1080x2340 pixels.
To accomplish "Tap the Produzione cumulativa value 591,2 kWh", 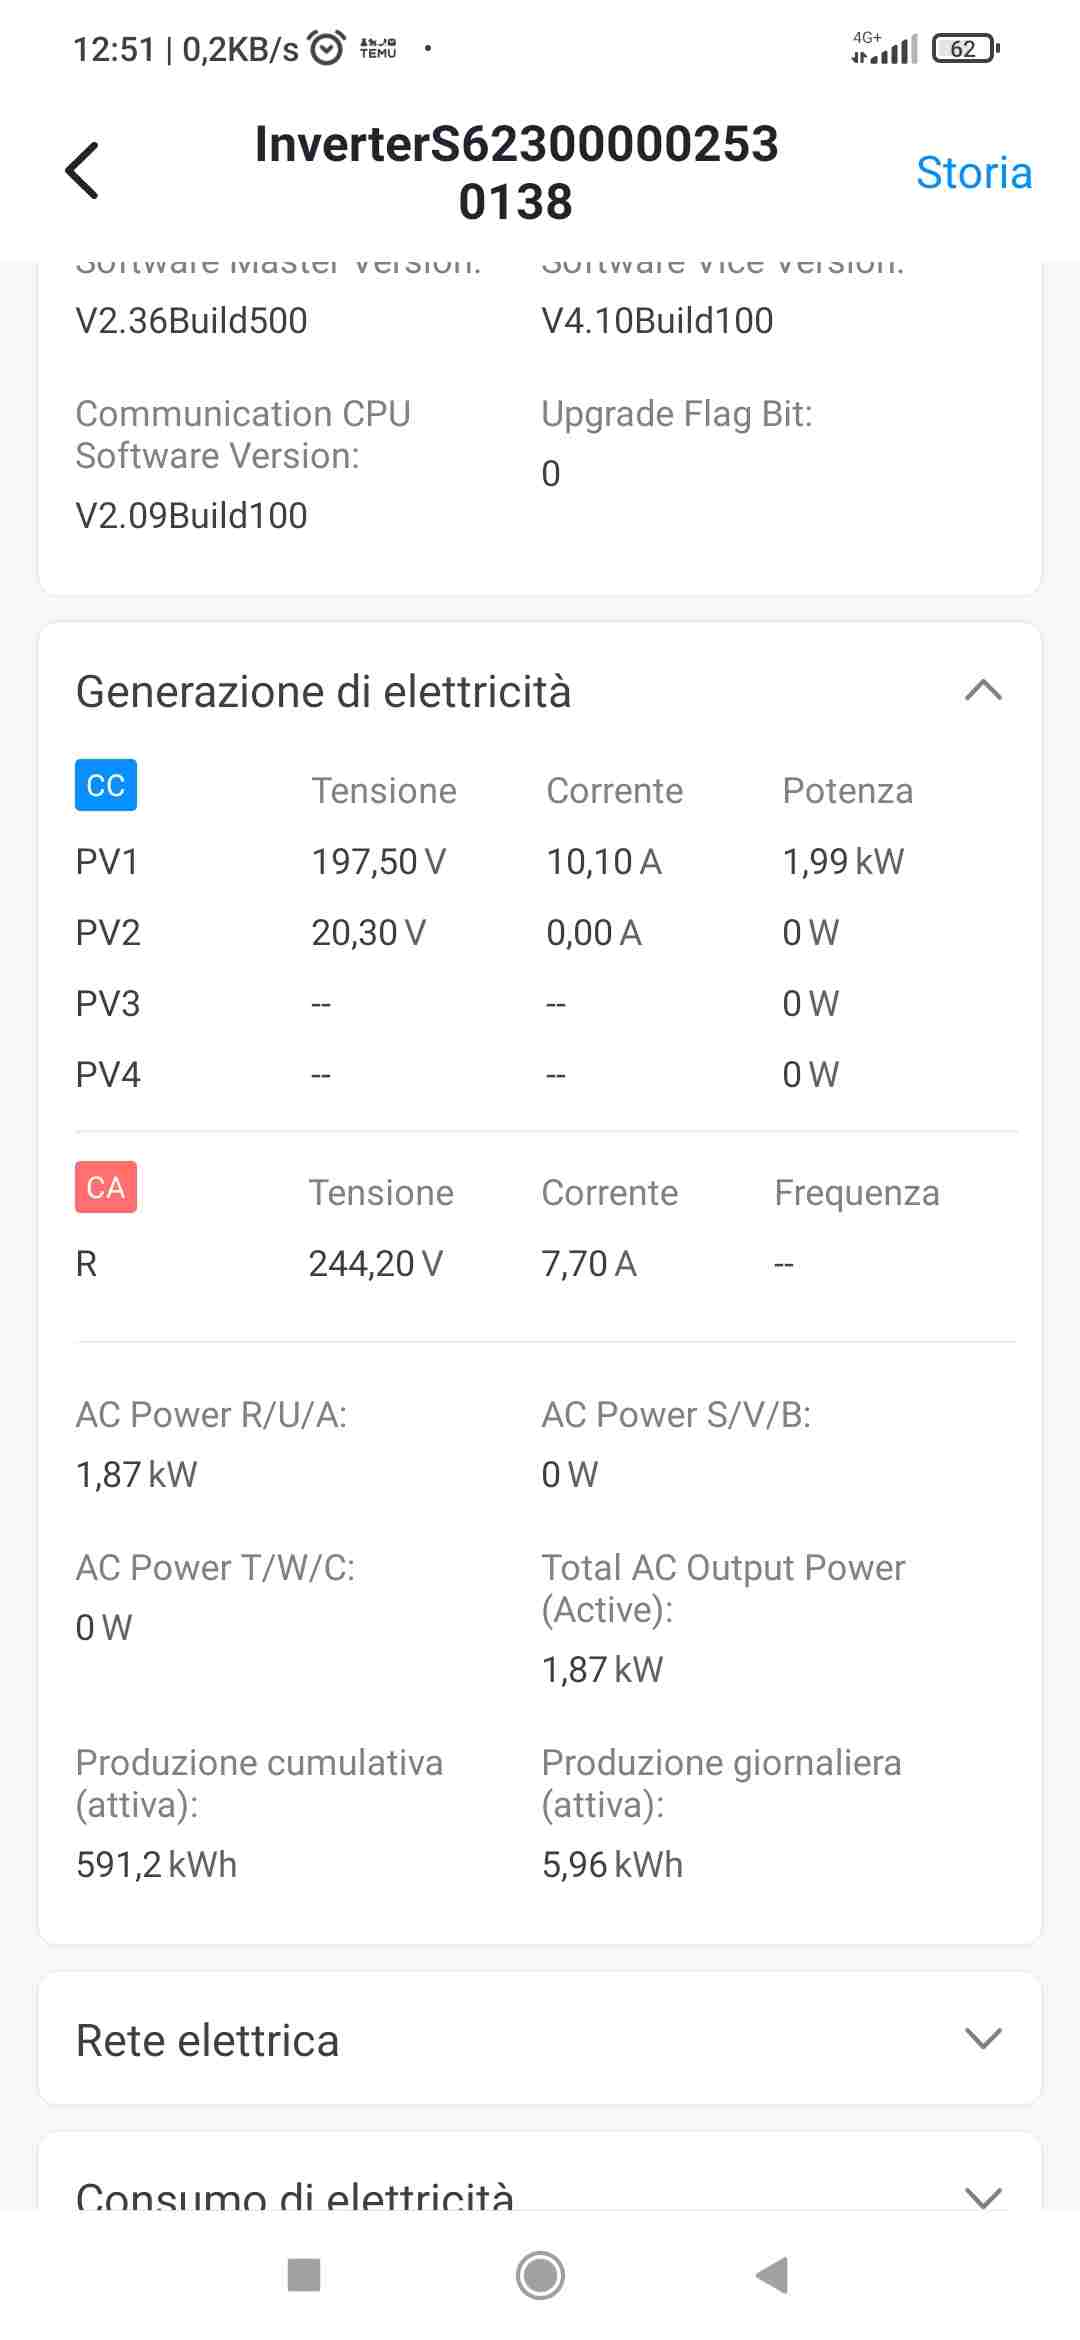I will click(156, 1864).
